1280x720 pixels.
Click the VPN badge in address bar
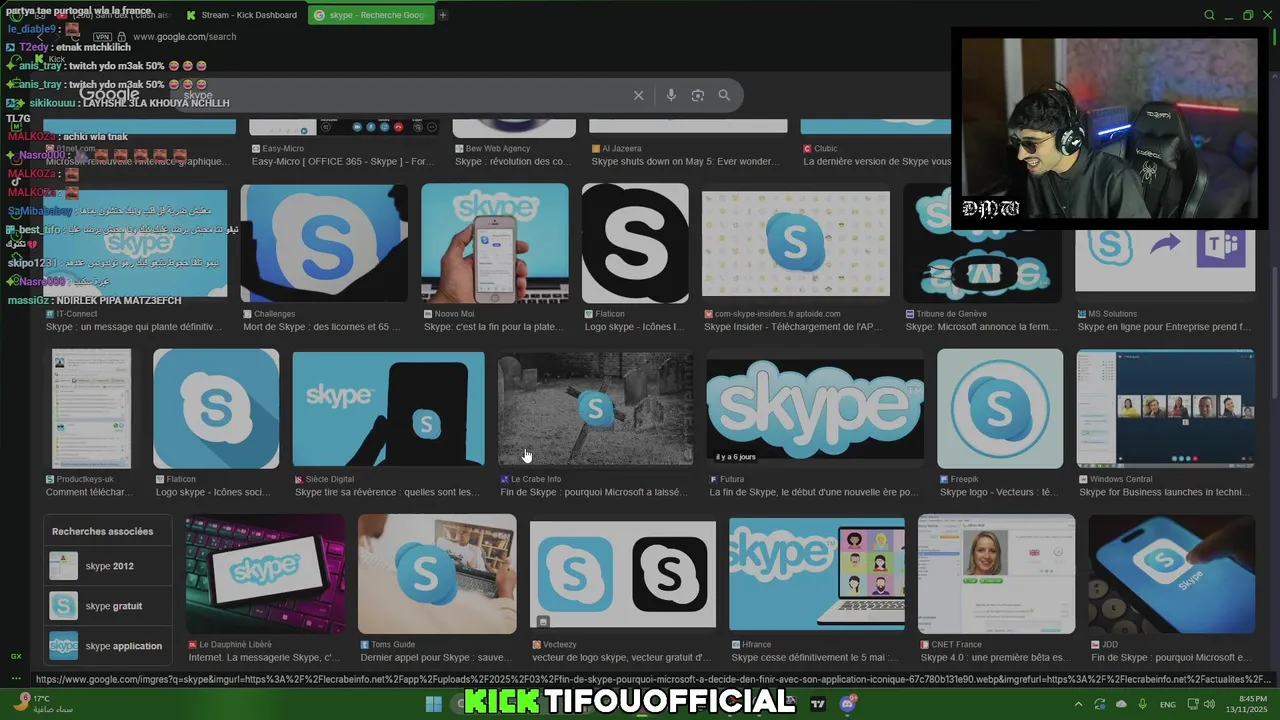tap(102, 37)
